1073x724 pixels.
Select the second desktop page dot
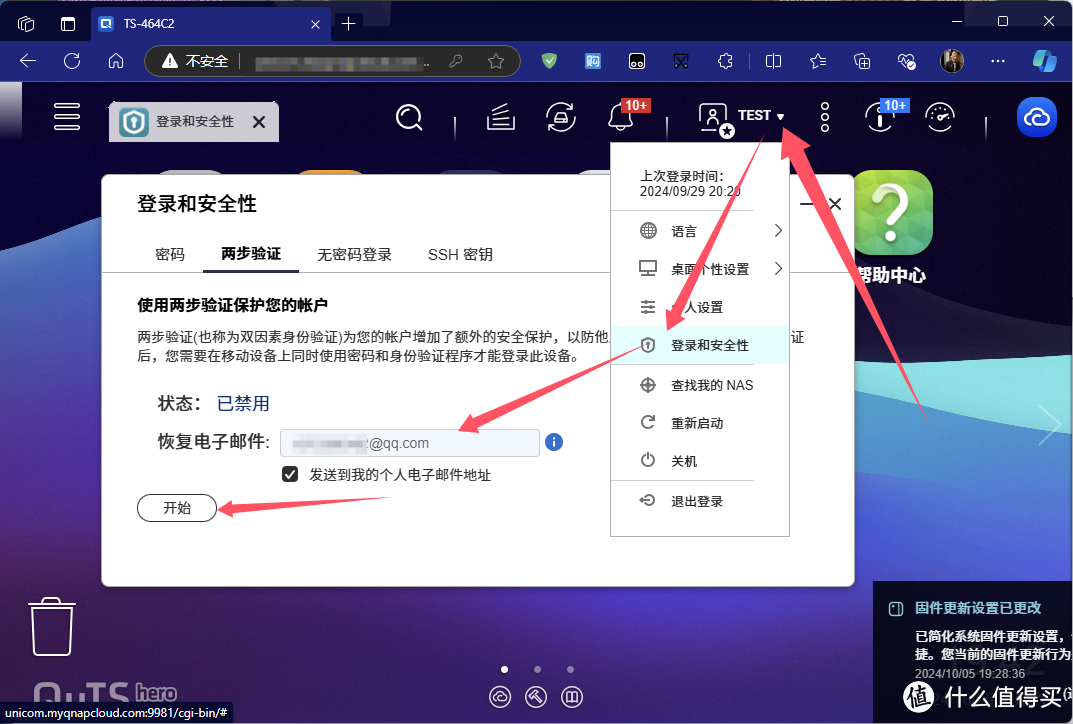coord(537,669)
